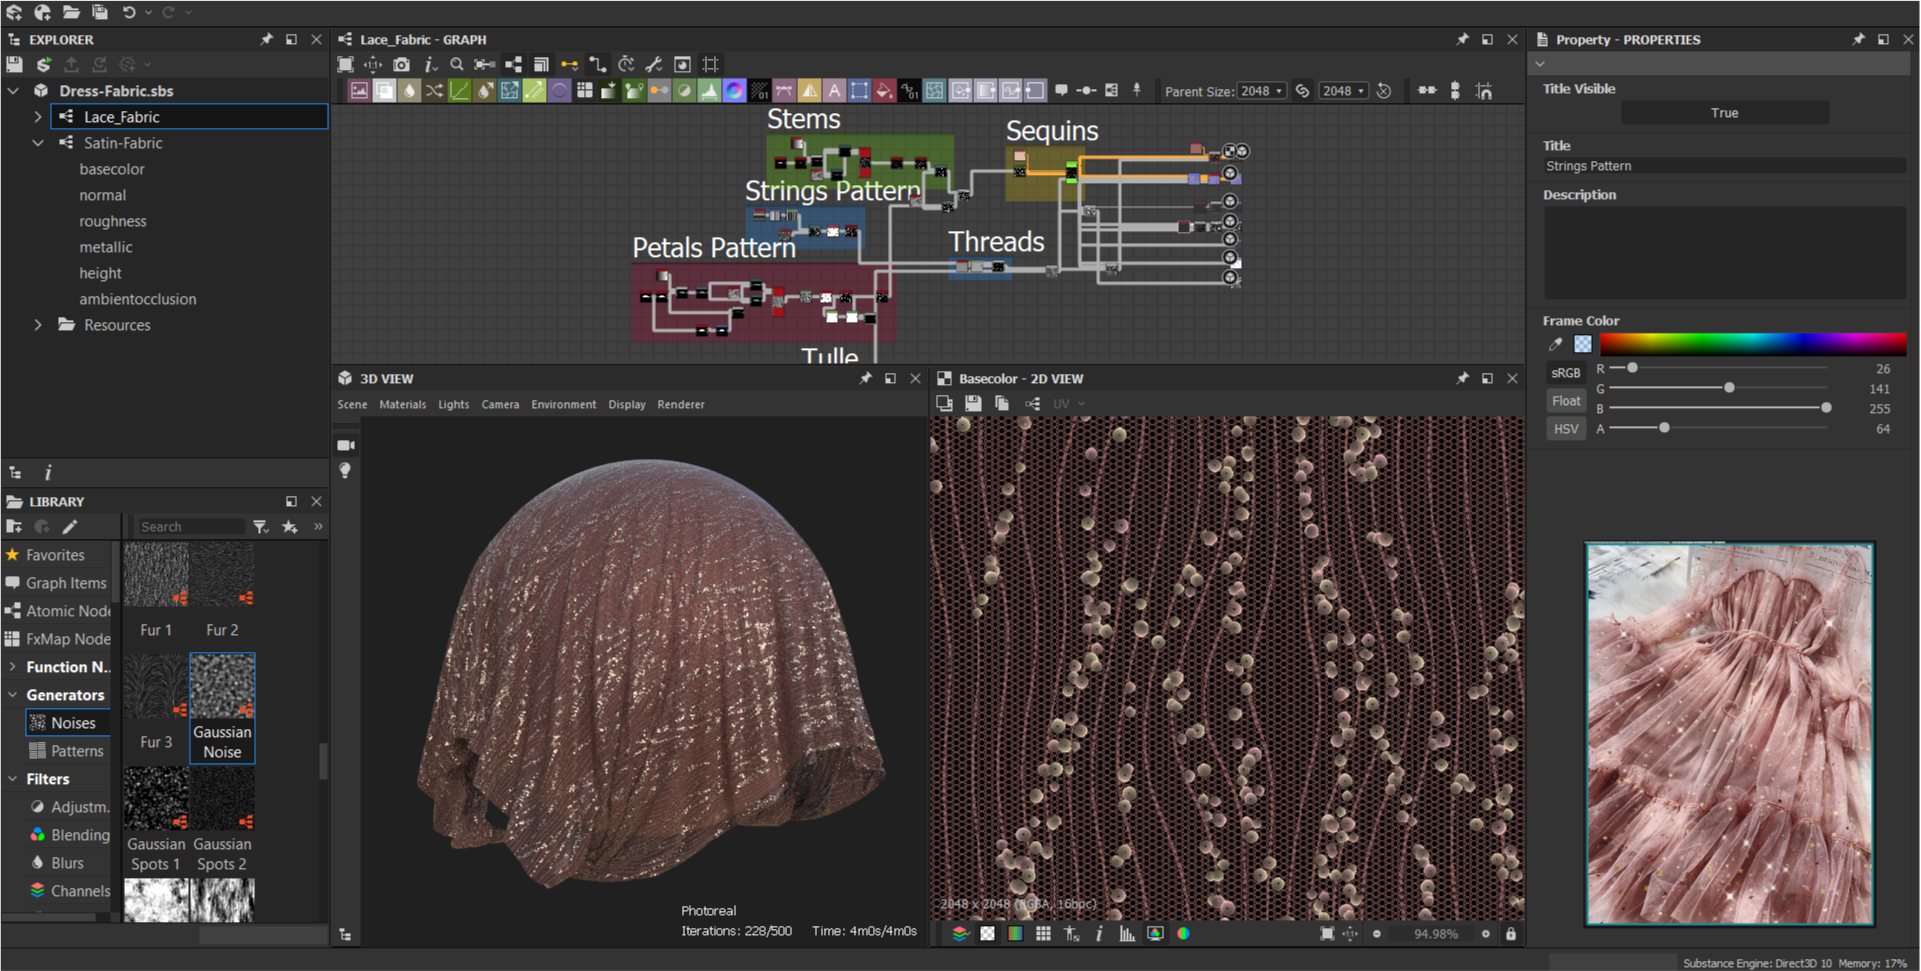Toggle Title Visible True button
Image resolution: width=1921 pixels, height=971 pixels.
tap(1725, 113)
